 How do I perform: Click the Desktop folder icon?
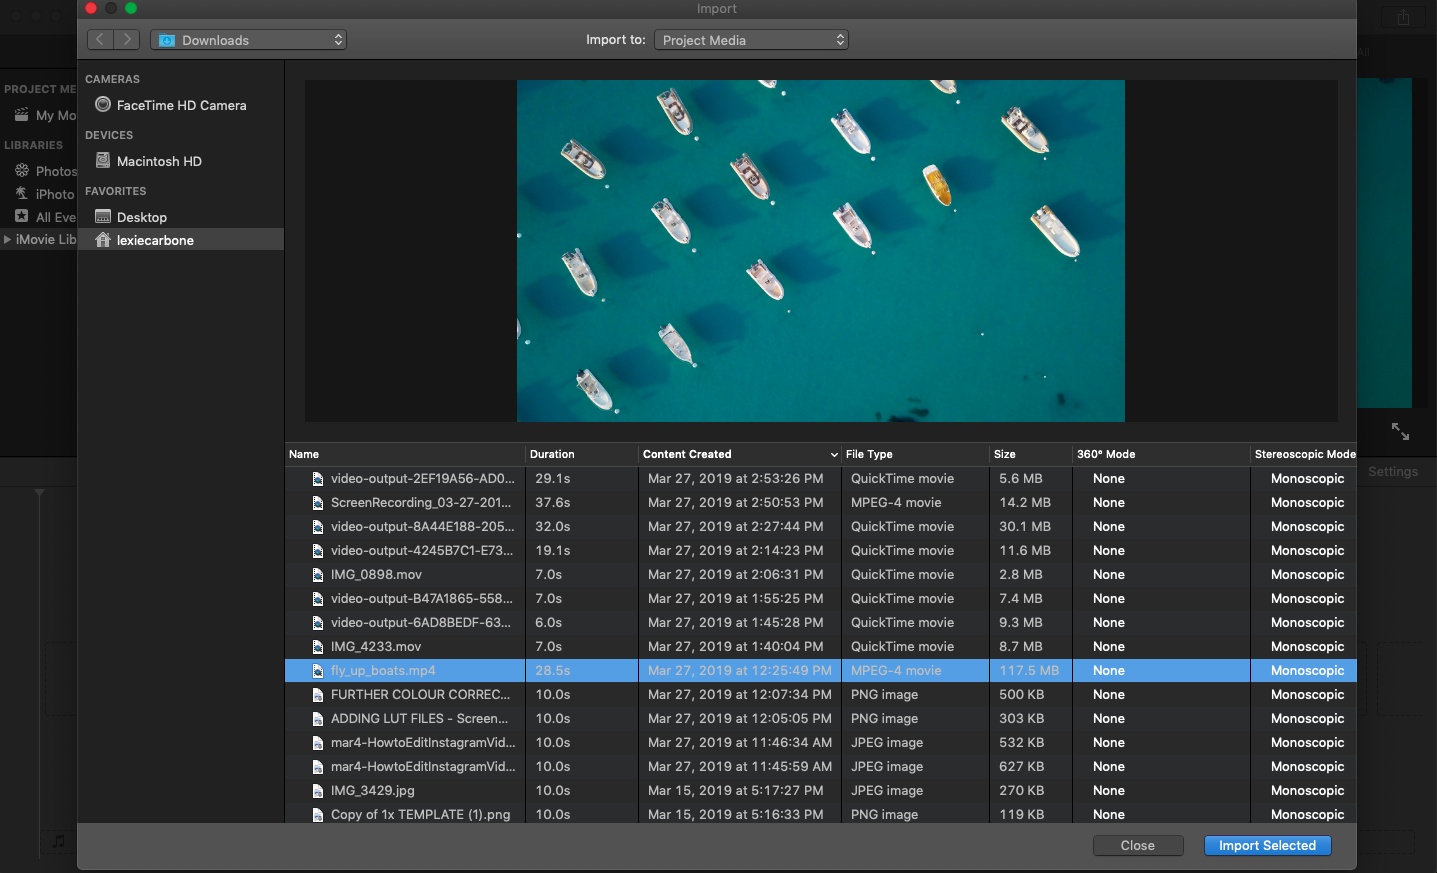coord(103,216)
